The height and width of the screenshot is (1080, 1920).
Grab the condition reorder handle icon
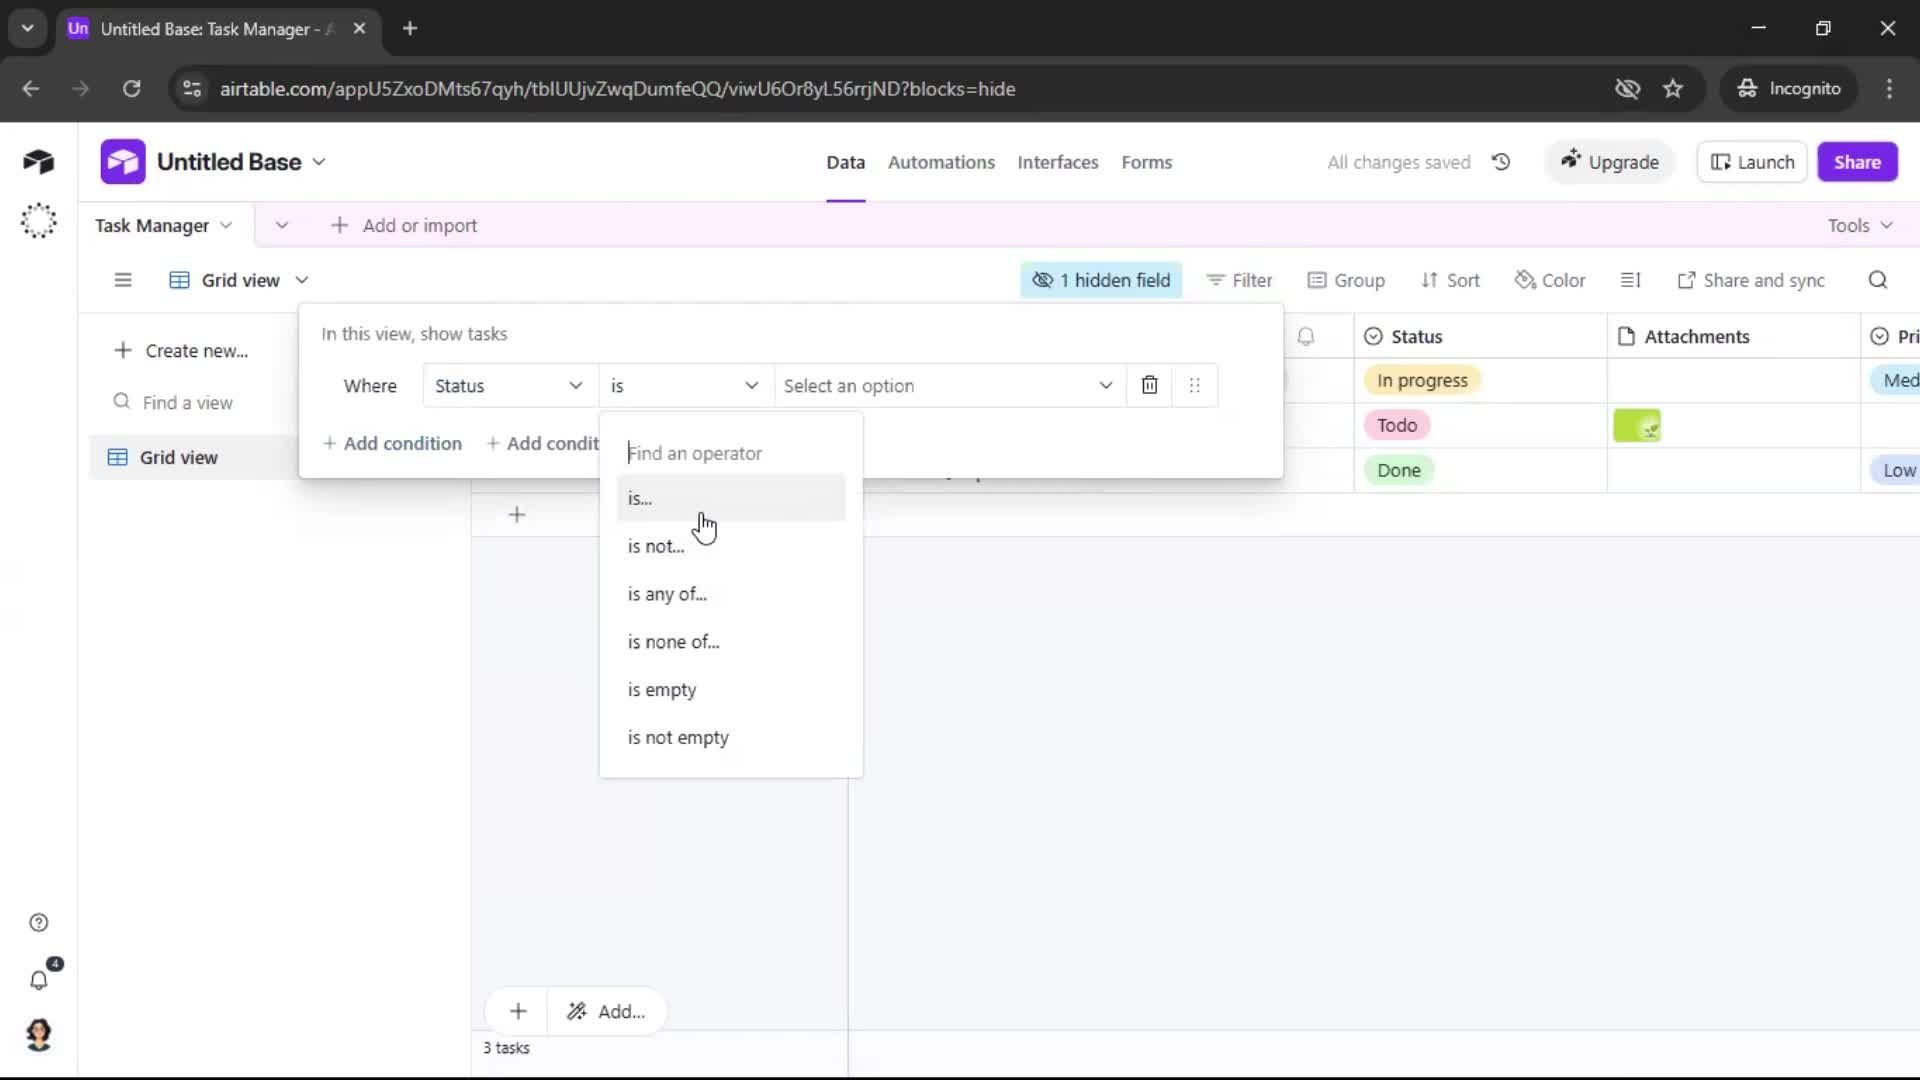[x=1194, y=386]
